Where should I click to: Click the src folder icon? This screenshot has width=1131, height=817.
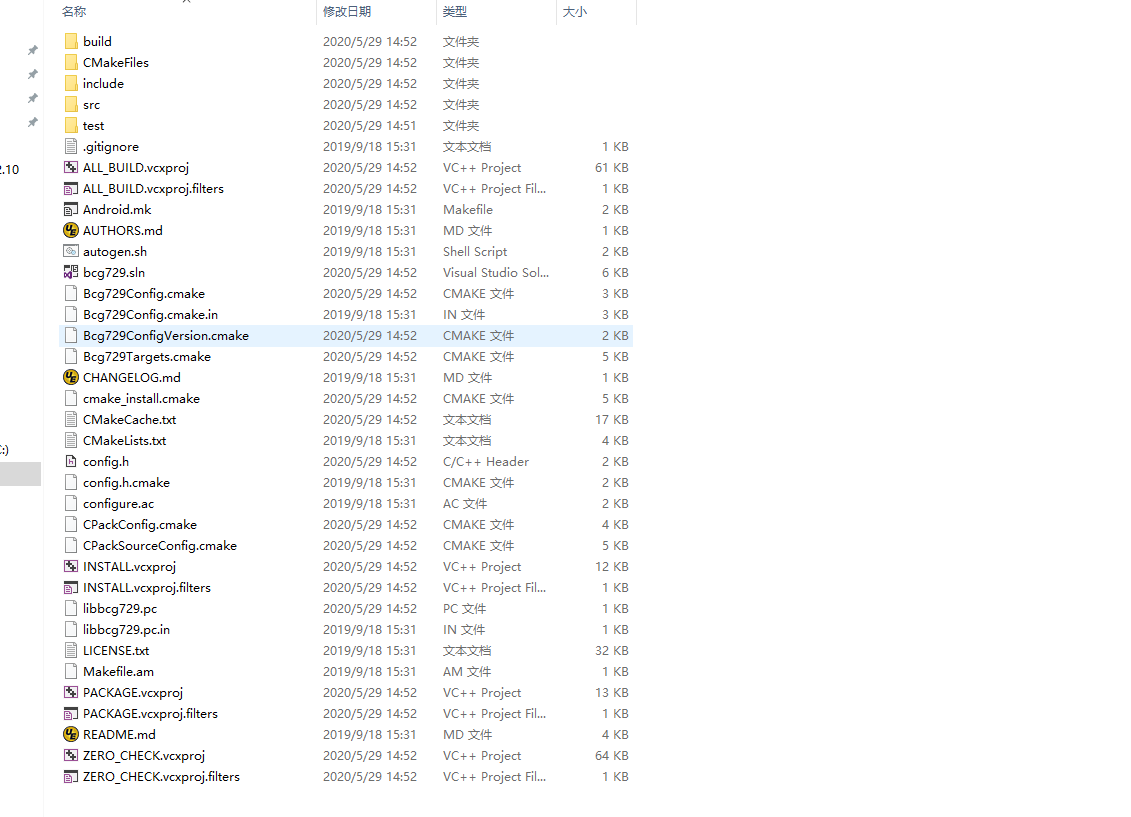71,104
